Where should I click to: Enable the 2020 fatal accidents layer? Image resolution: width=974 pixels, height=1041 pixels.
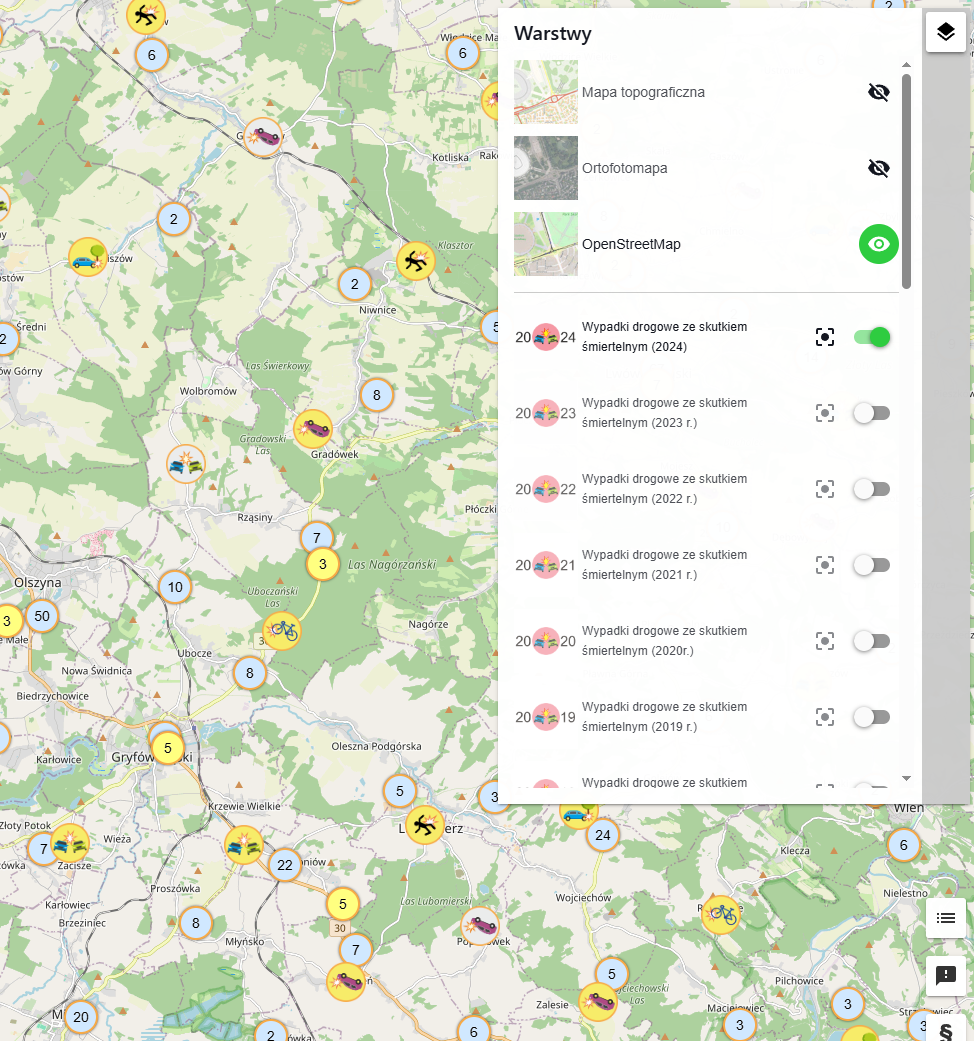(x=872, y=641)
